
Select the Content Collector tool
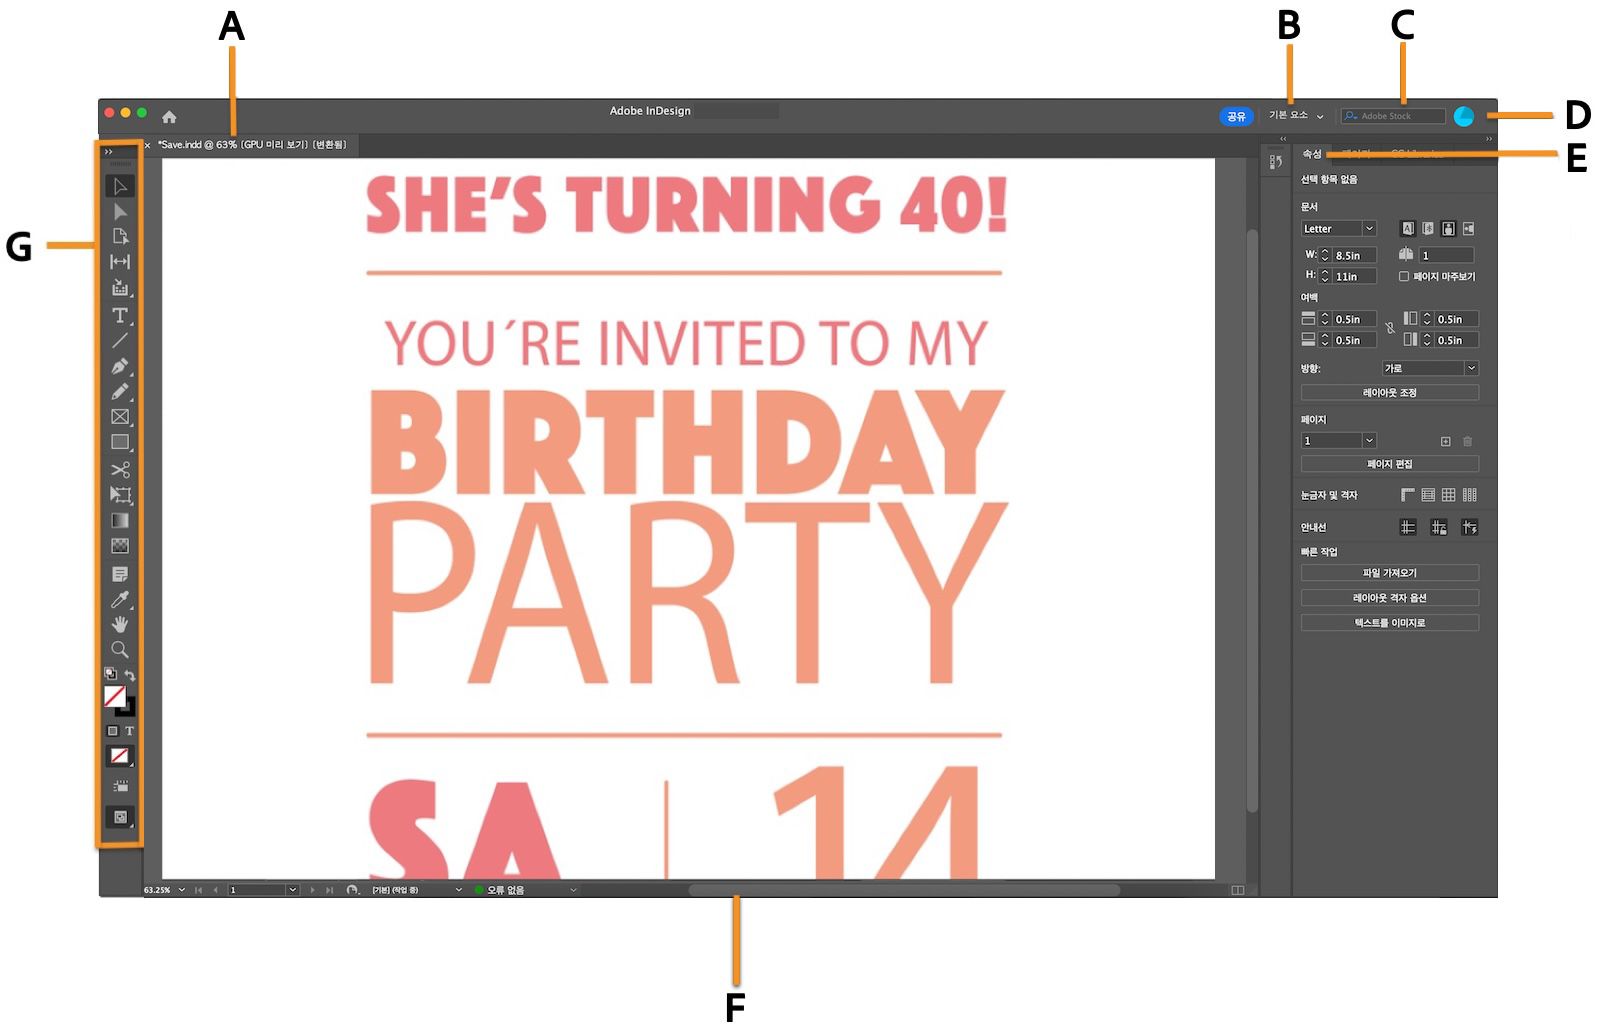120,287
